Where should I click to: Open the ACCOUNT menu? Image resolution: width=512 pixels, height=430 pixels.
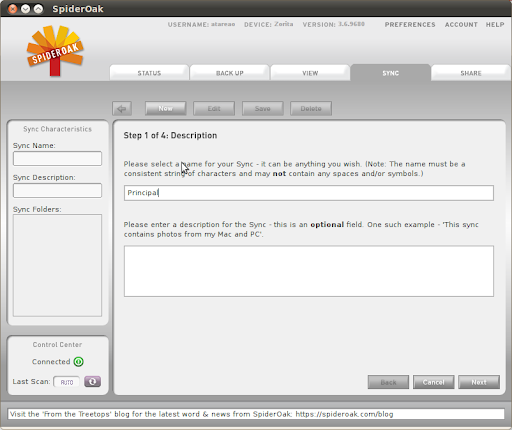pos(461,25)
